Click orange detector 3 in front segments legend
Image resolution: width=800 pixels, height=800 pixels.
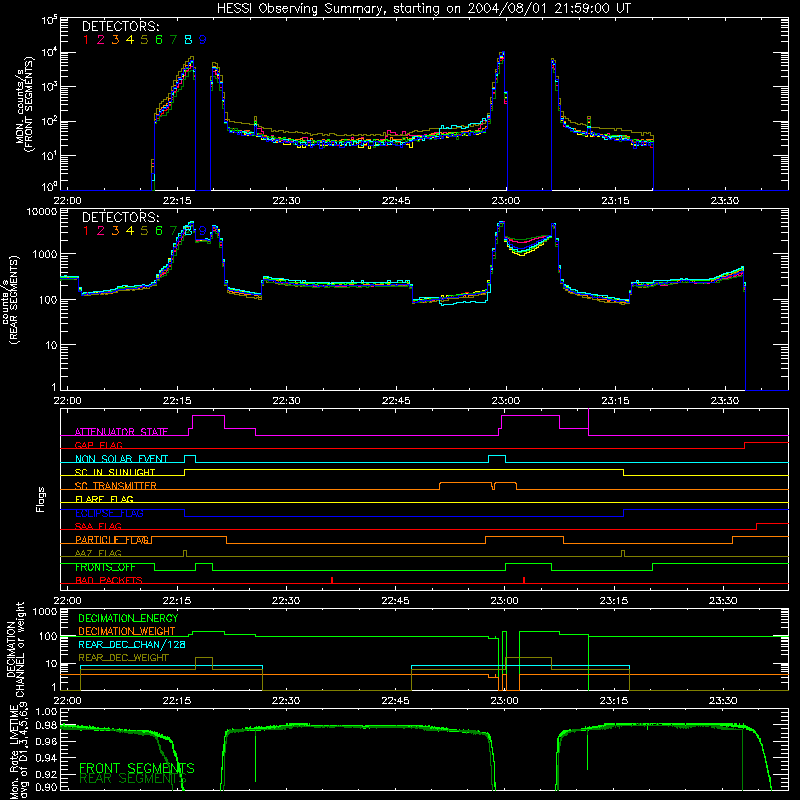coord(115,40)
